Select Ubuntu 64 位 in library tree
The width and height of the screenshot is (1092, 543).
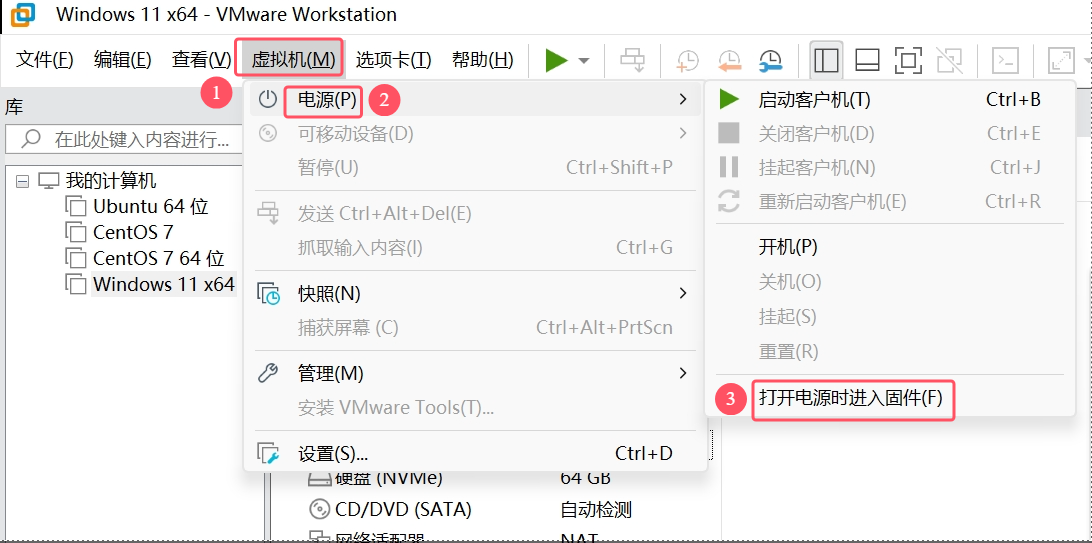click(x=150, y=207)
